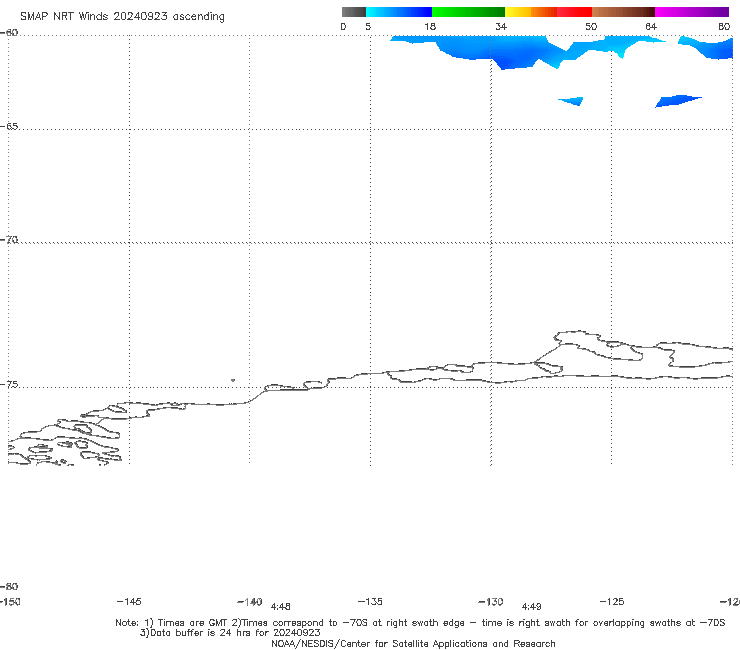740x650 pixels.
Task: Click the gray segment of the wind colorbar
Action: click(x=353, y=12)
